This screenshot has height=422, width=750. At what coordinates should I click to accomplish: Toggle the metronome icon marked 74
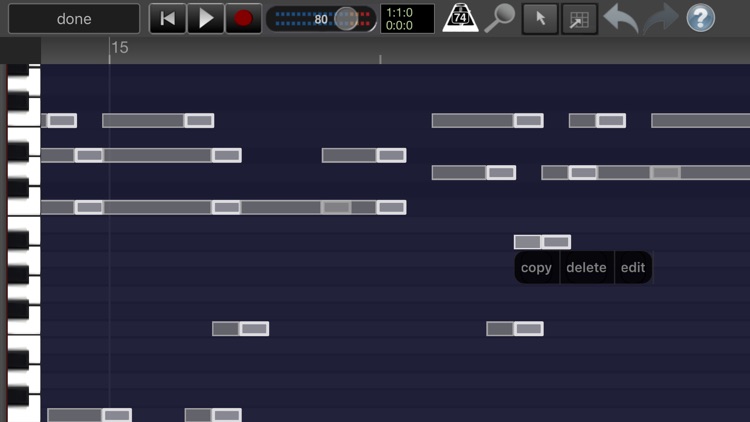[x=460, y=18]
